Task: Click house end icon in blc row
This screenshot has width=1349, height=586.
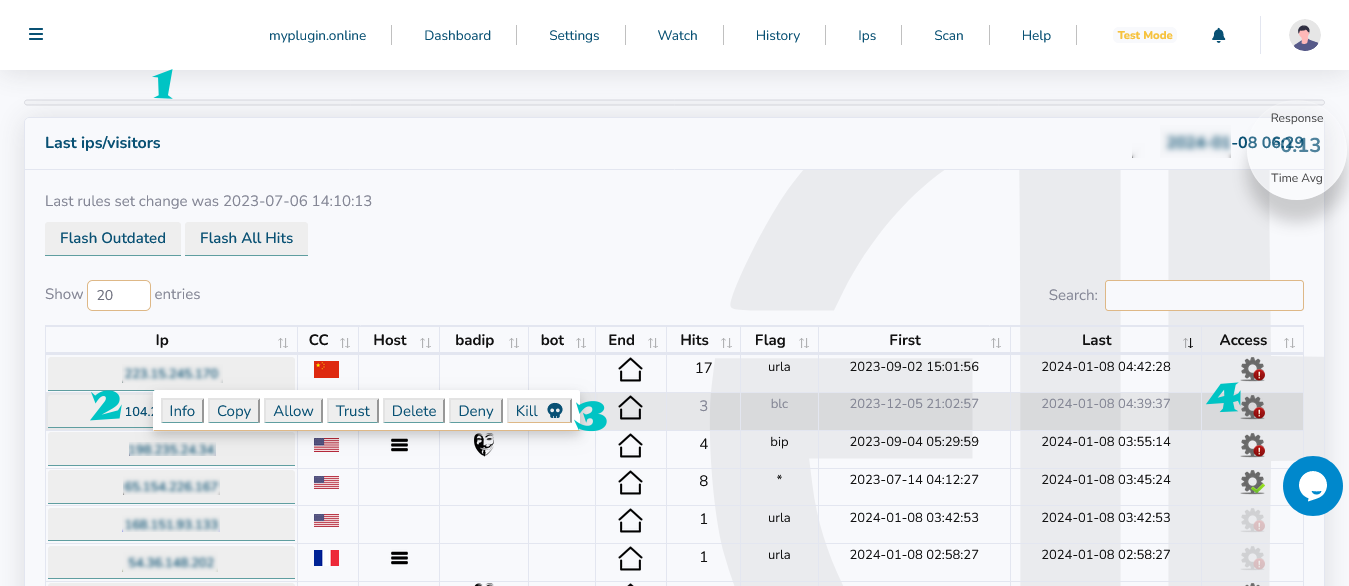Action: 630,406
